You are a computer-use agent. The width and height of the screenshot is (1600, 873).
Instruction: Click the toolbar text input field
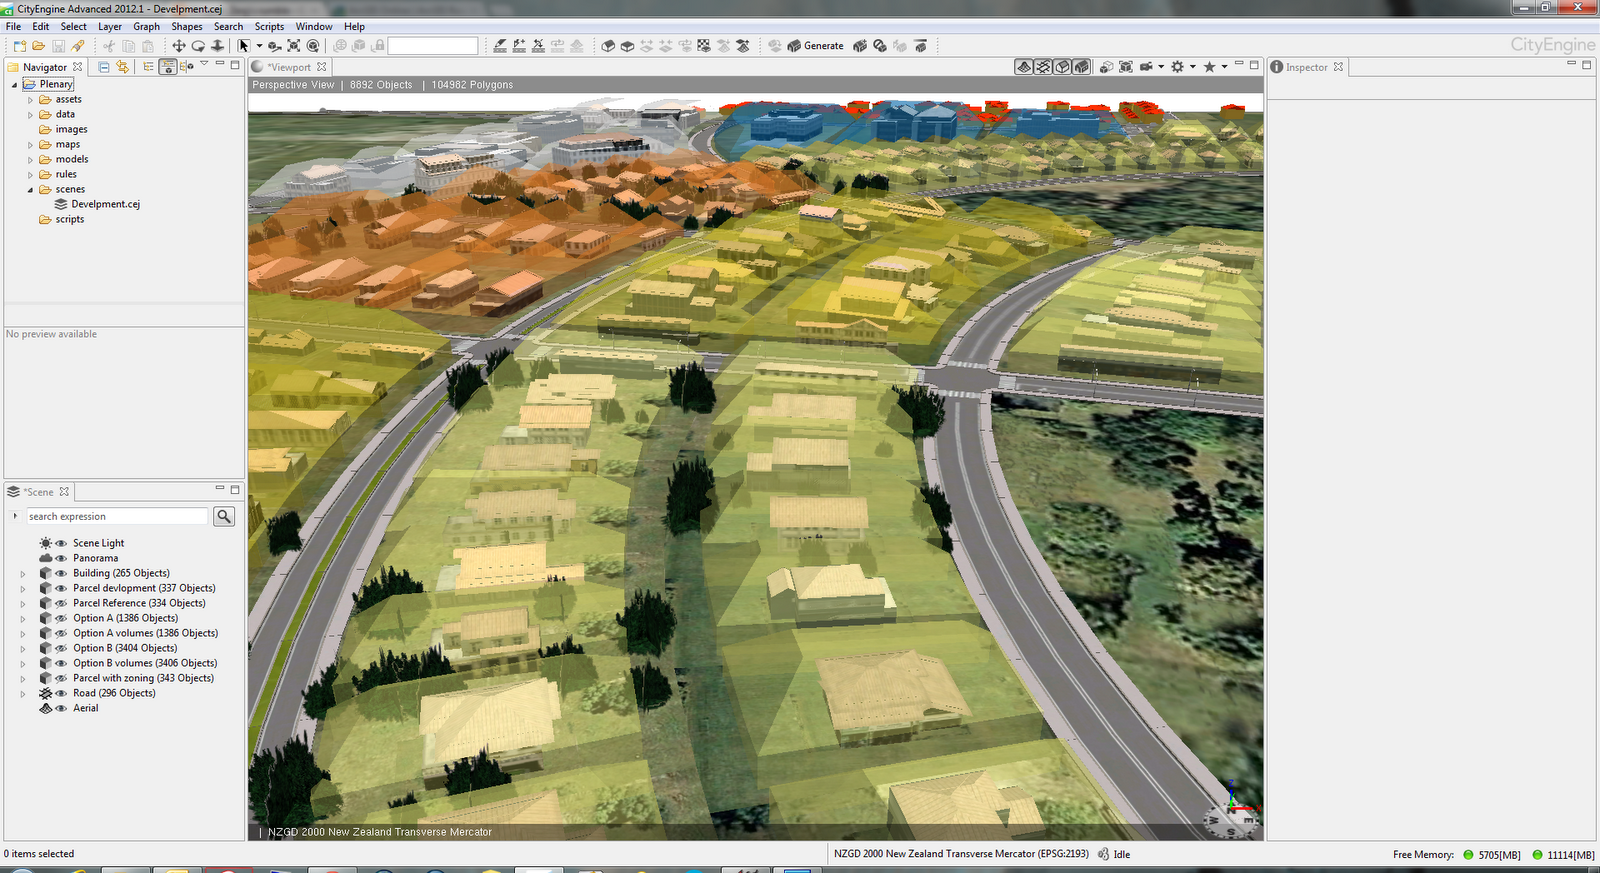(433, 46)
